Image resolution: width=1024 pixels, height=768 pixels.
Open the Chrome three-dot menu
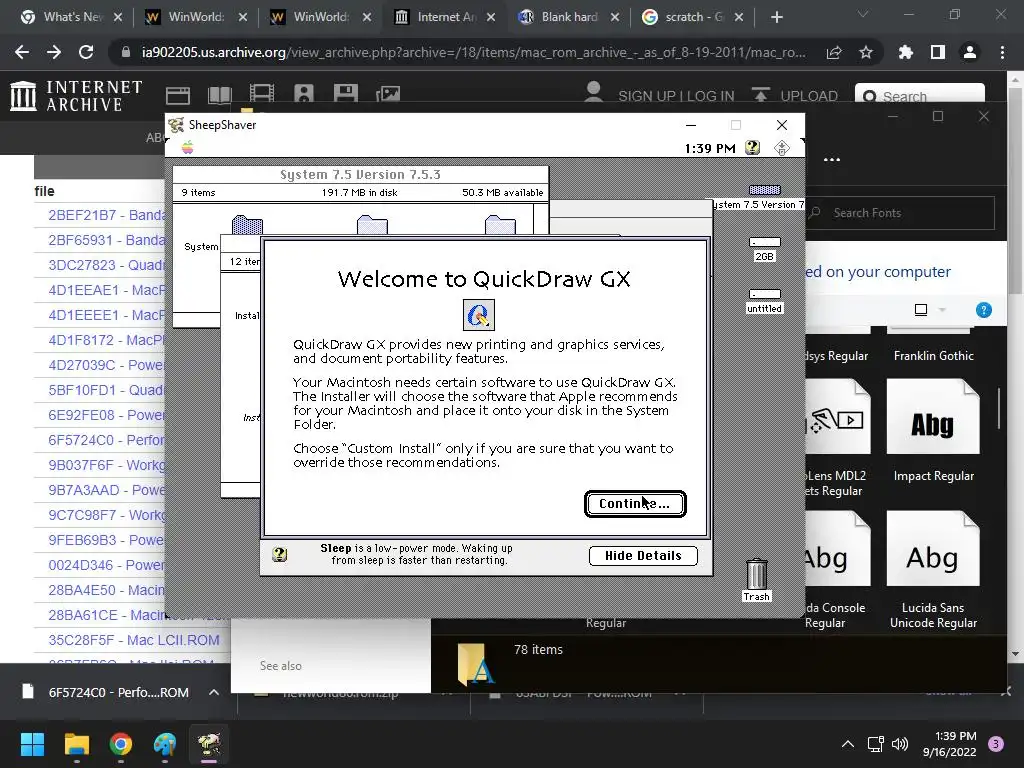click(x=1002, y=52)
